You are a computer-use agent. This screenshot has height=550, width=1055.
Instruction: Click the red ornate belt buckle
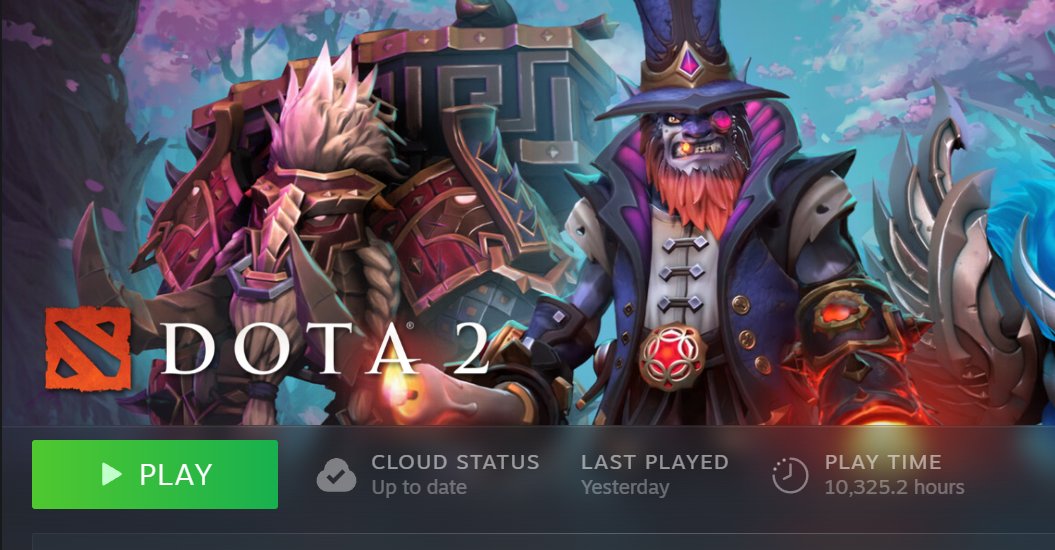pyautogui.click(x=672, y=357)
